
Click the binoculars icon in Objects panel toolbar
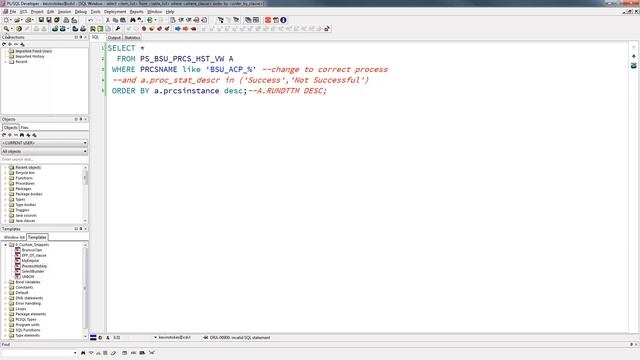click(22, 135)
